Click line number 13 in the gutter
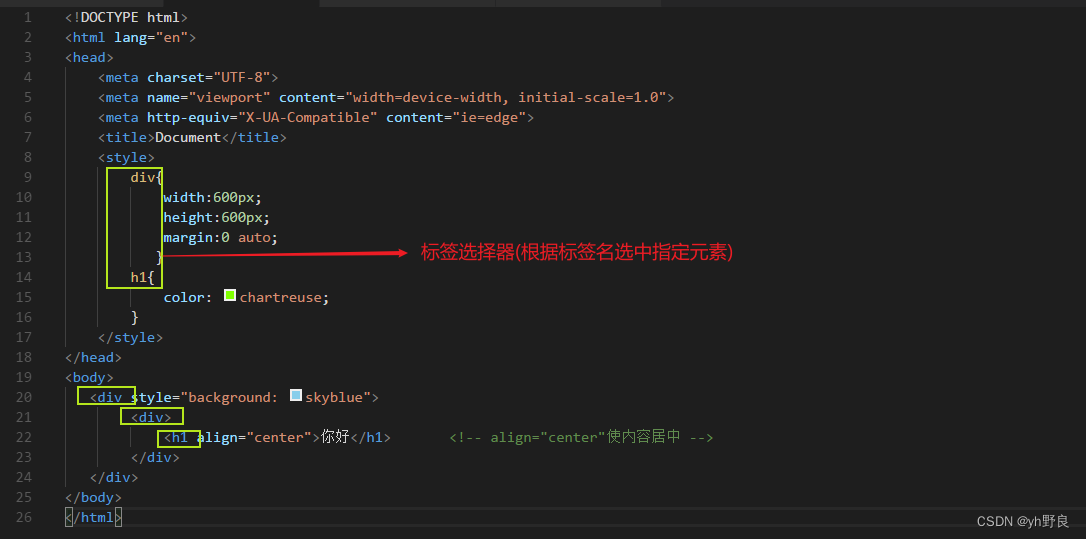1086x539 pixels. pos(24,257)
